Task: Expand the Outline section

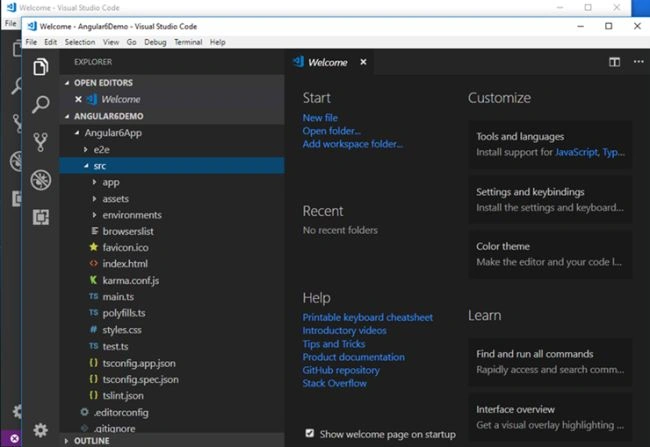Action: [66, 441]
